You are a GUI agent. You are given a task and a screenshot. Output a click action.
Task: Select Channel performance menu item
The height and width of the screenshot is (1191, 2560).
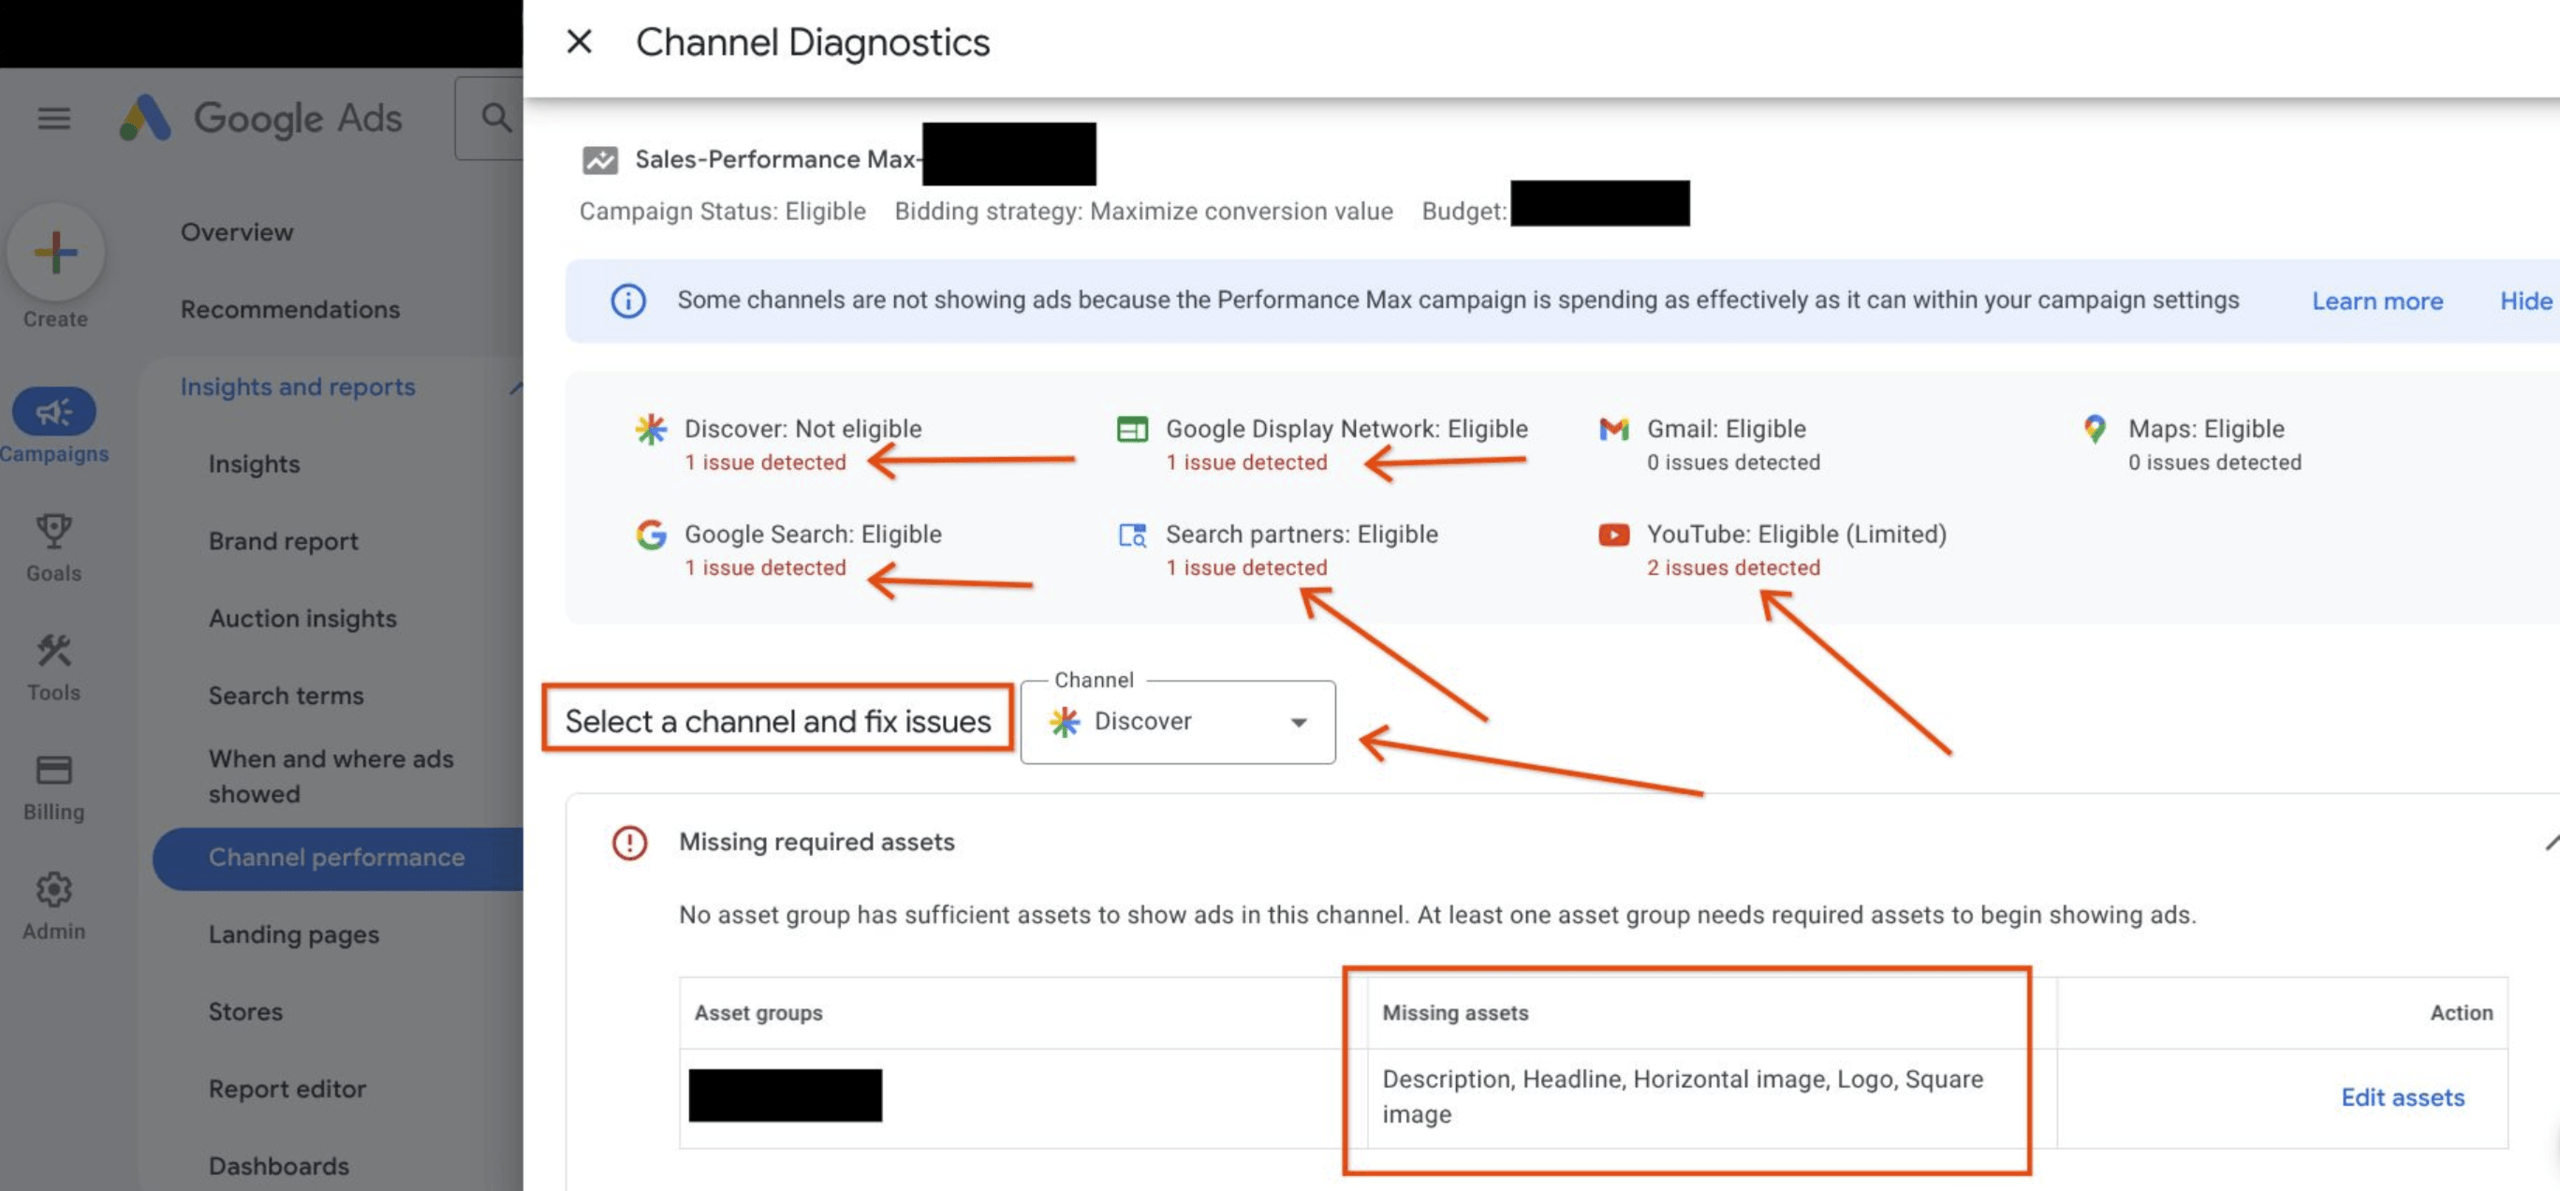pyautogui.click(x=338, y=858)
